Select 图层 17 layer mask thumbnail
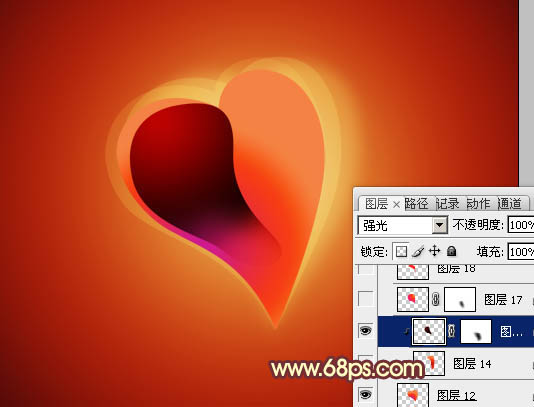 pyautogui.click(x=460, y=299)
